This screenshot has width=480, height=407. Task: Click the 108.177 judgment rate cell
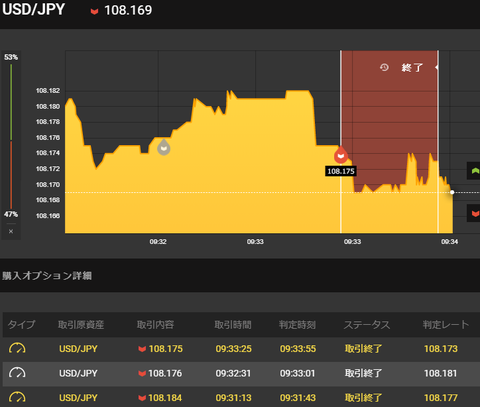coord(441,398)
